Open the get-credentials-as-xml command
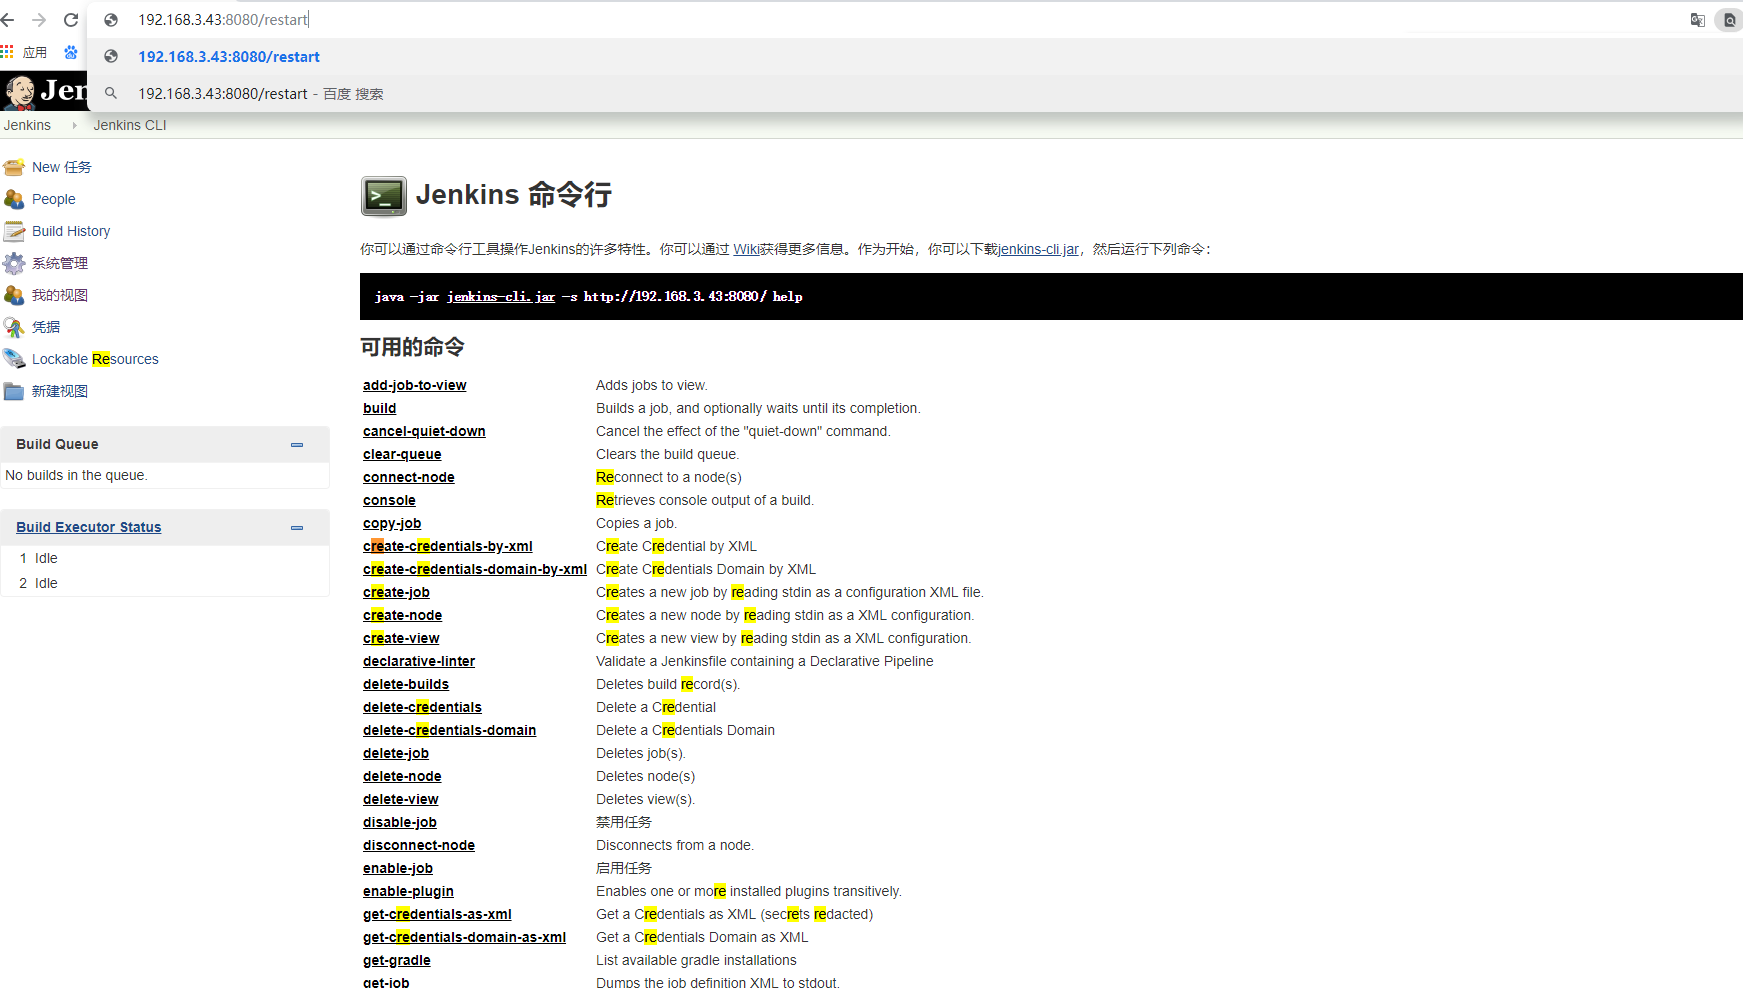This screenshot has width=1743, height=988. click(x=437, y=914)
